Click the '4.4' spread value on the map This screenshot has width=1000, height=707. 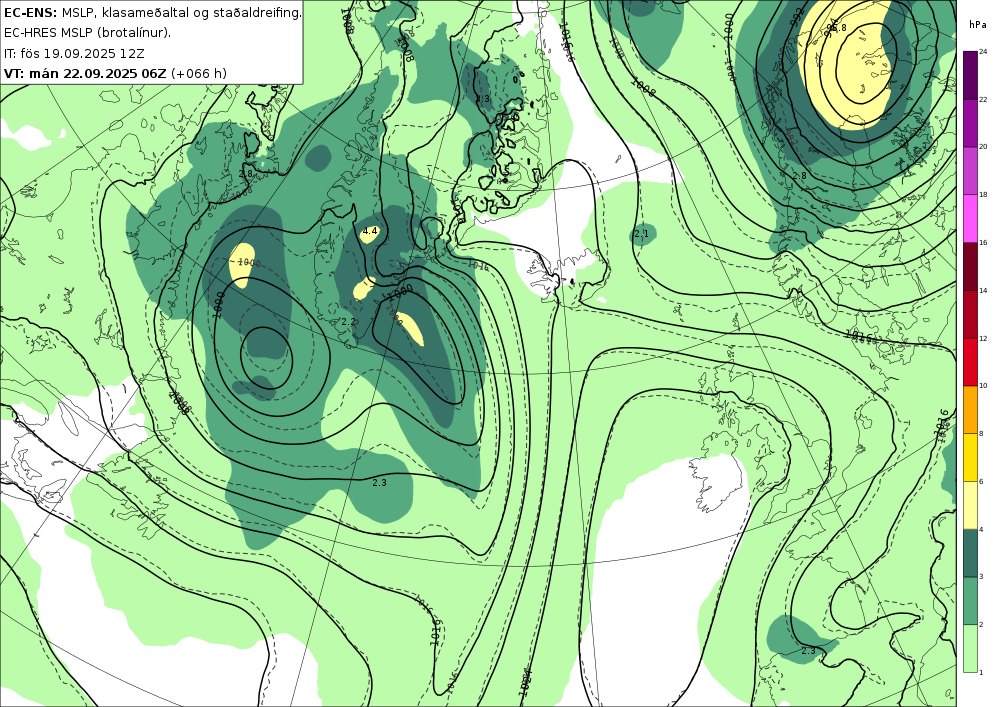coord(370,231)
